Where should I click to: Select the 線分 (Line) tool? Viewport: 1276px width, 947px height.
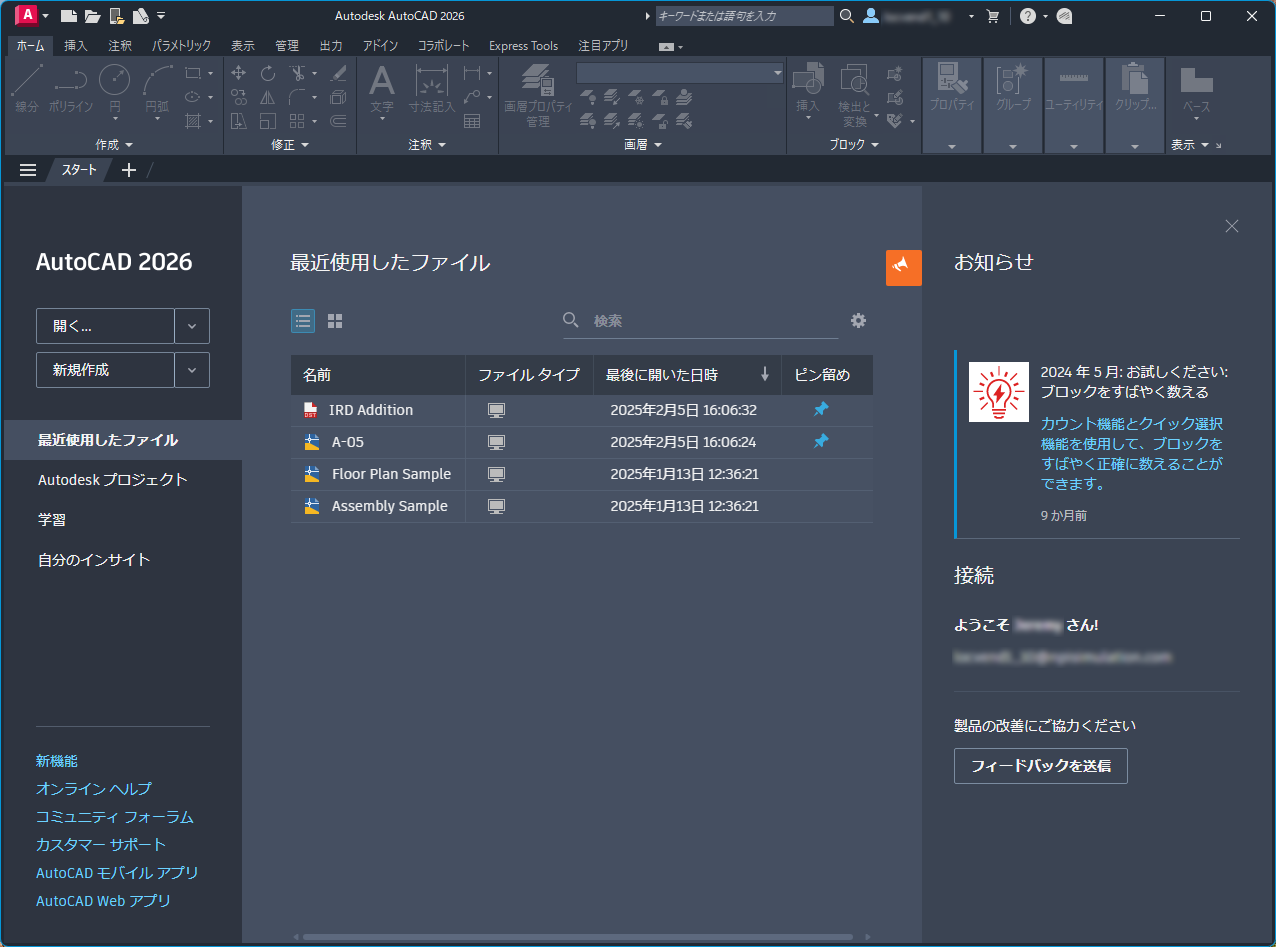[x=27, y=88]
